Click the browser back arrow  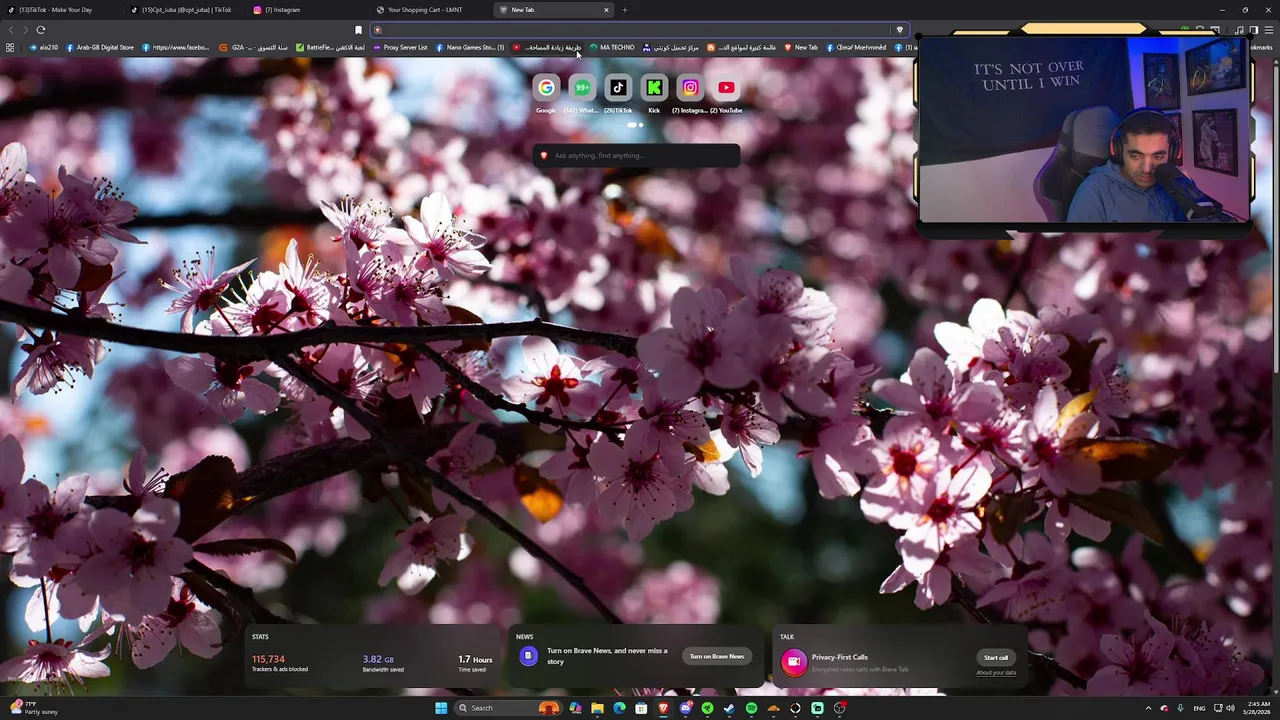point(11,30)
